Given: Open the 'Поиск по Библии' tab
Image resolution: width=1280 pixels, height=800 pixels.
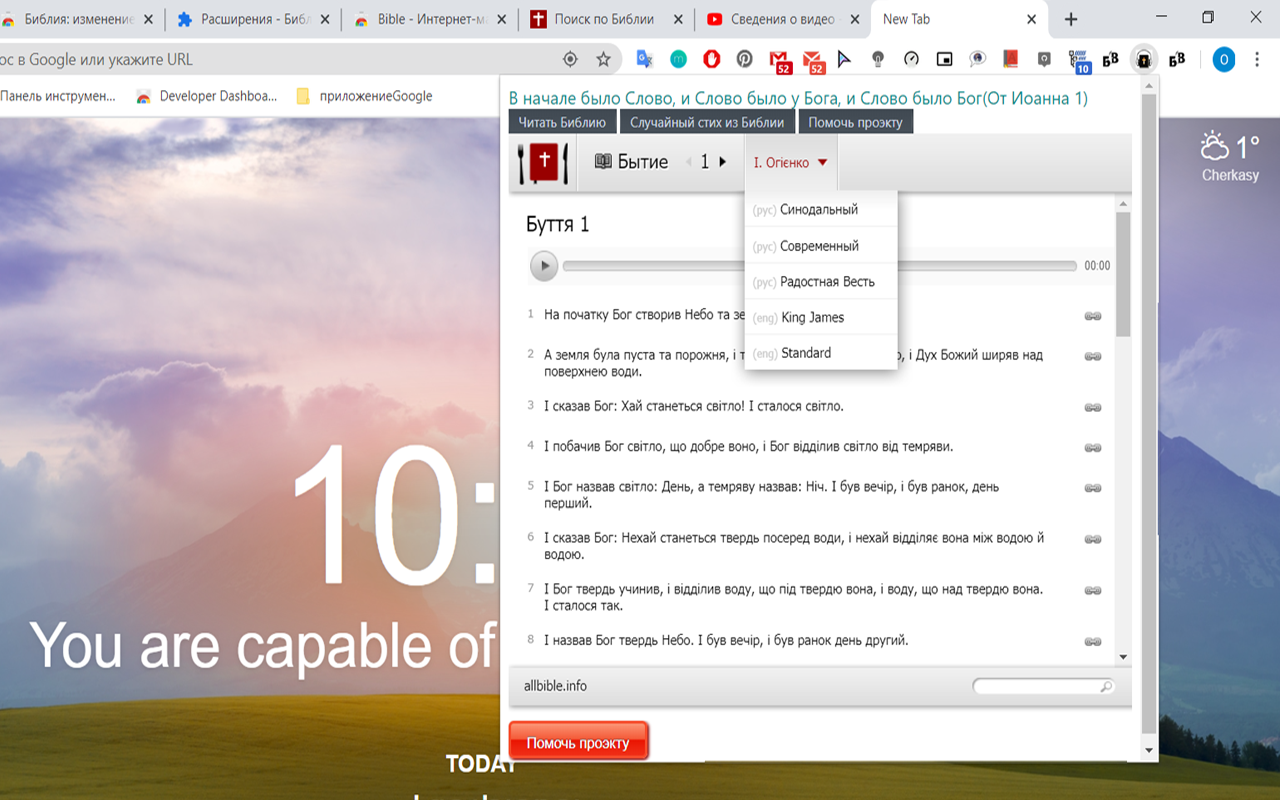Looking at the screenshot, I should tap(607, 19).
